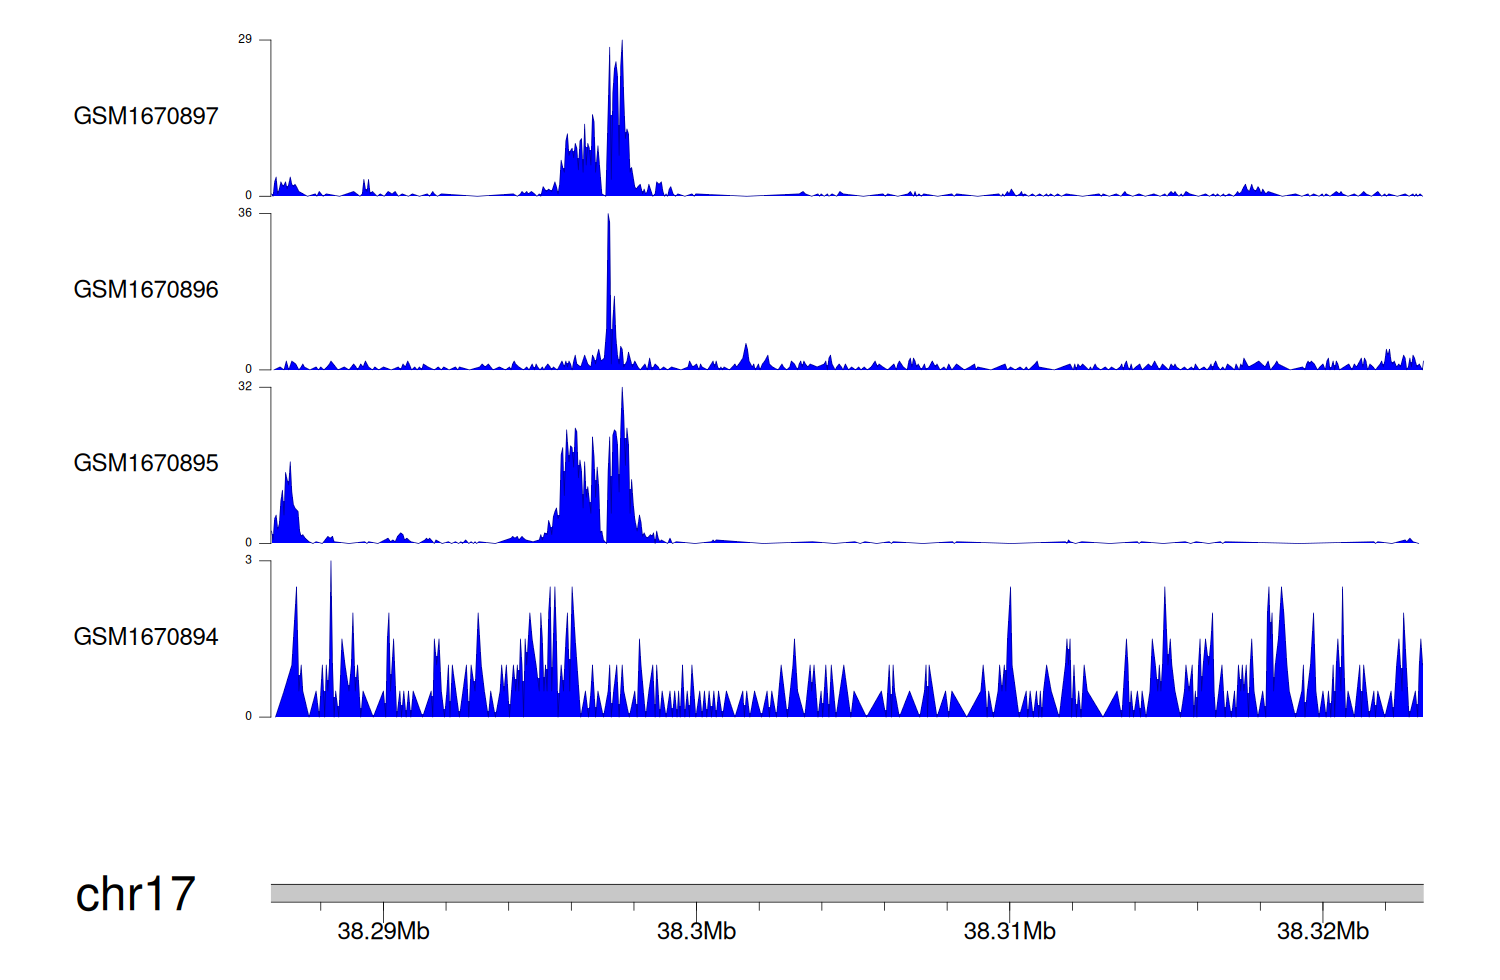Select the 38.3Mb axis label

[696, 932]
